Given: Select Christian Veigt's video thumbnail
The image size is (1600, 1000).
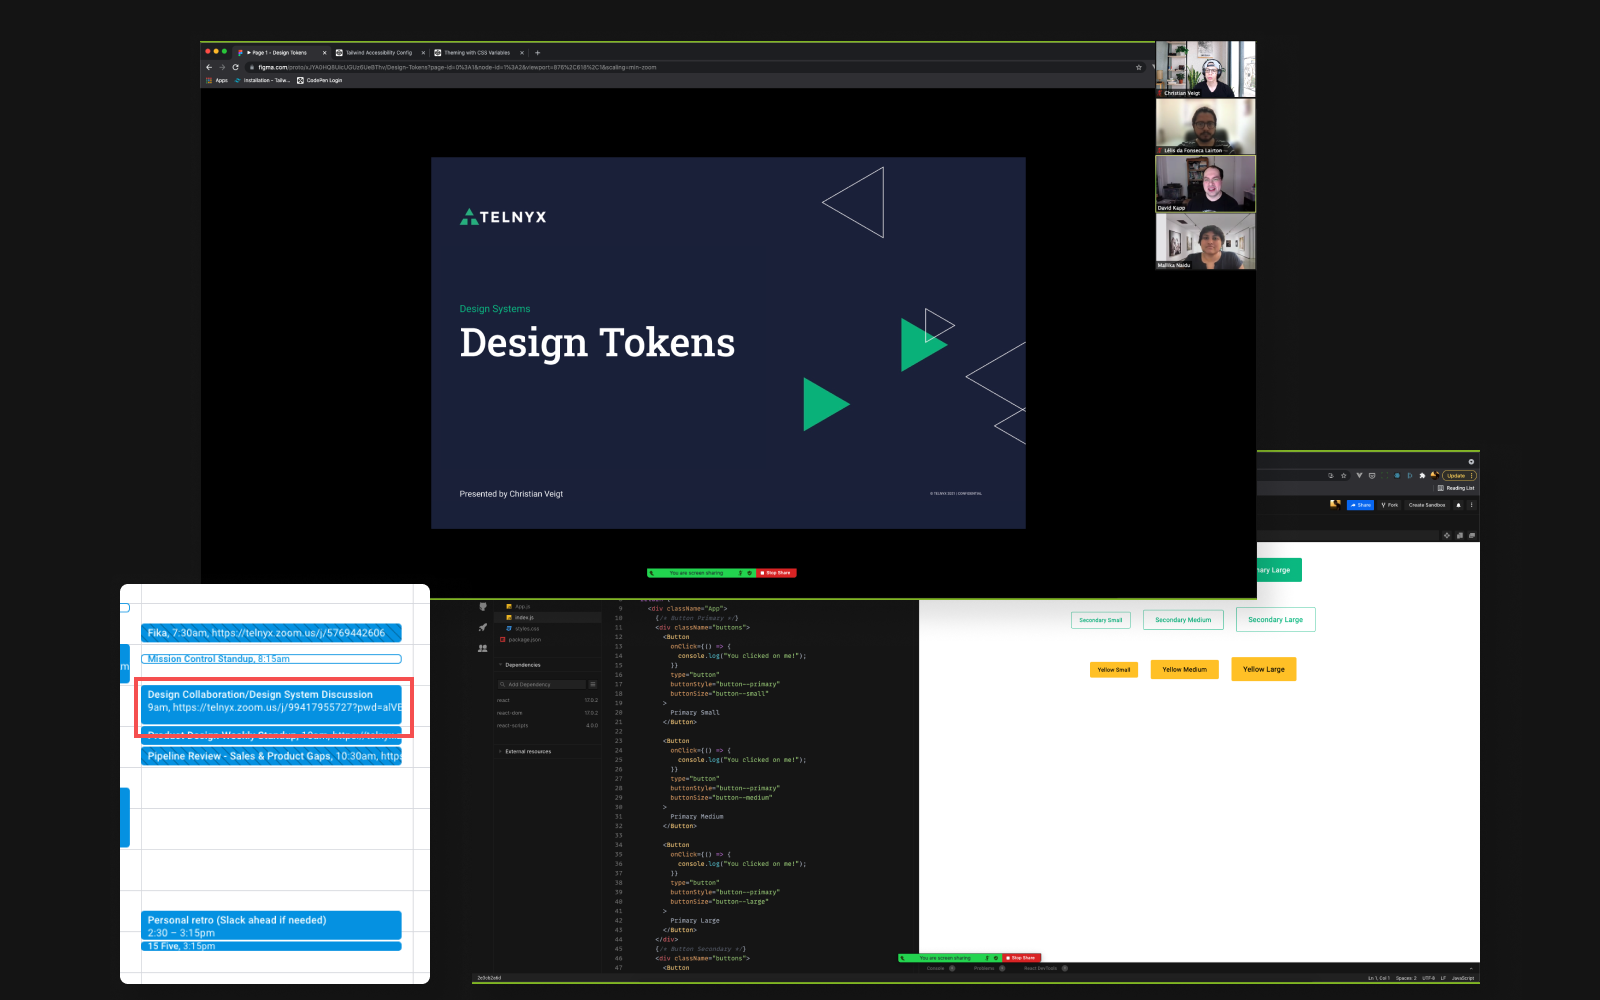Looking at the screenshot, I should pyautogui.click(x=1205, y=69).
